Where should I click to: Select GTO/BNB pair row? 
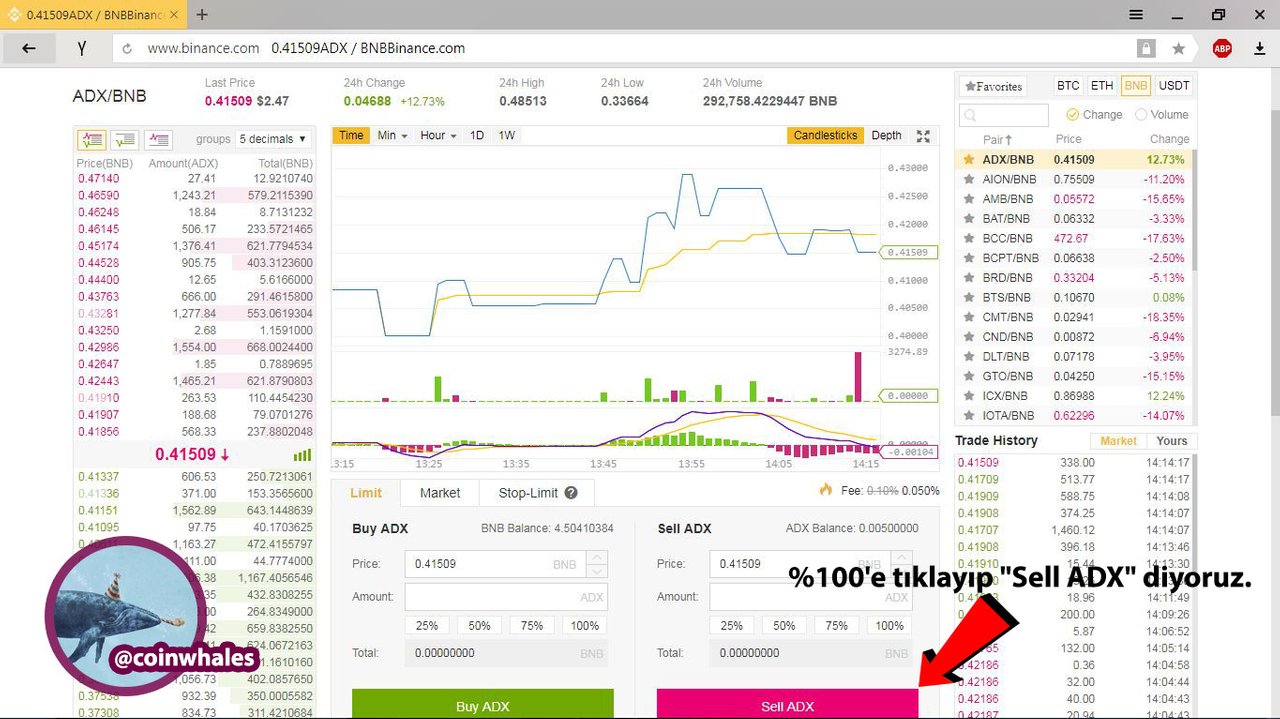[1075, 376]
